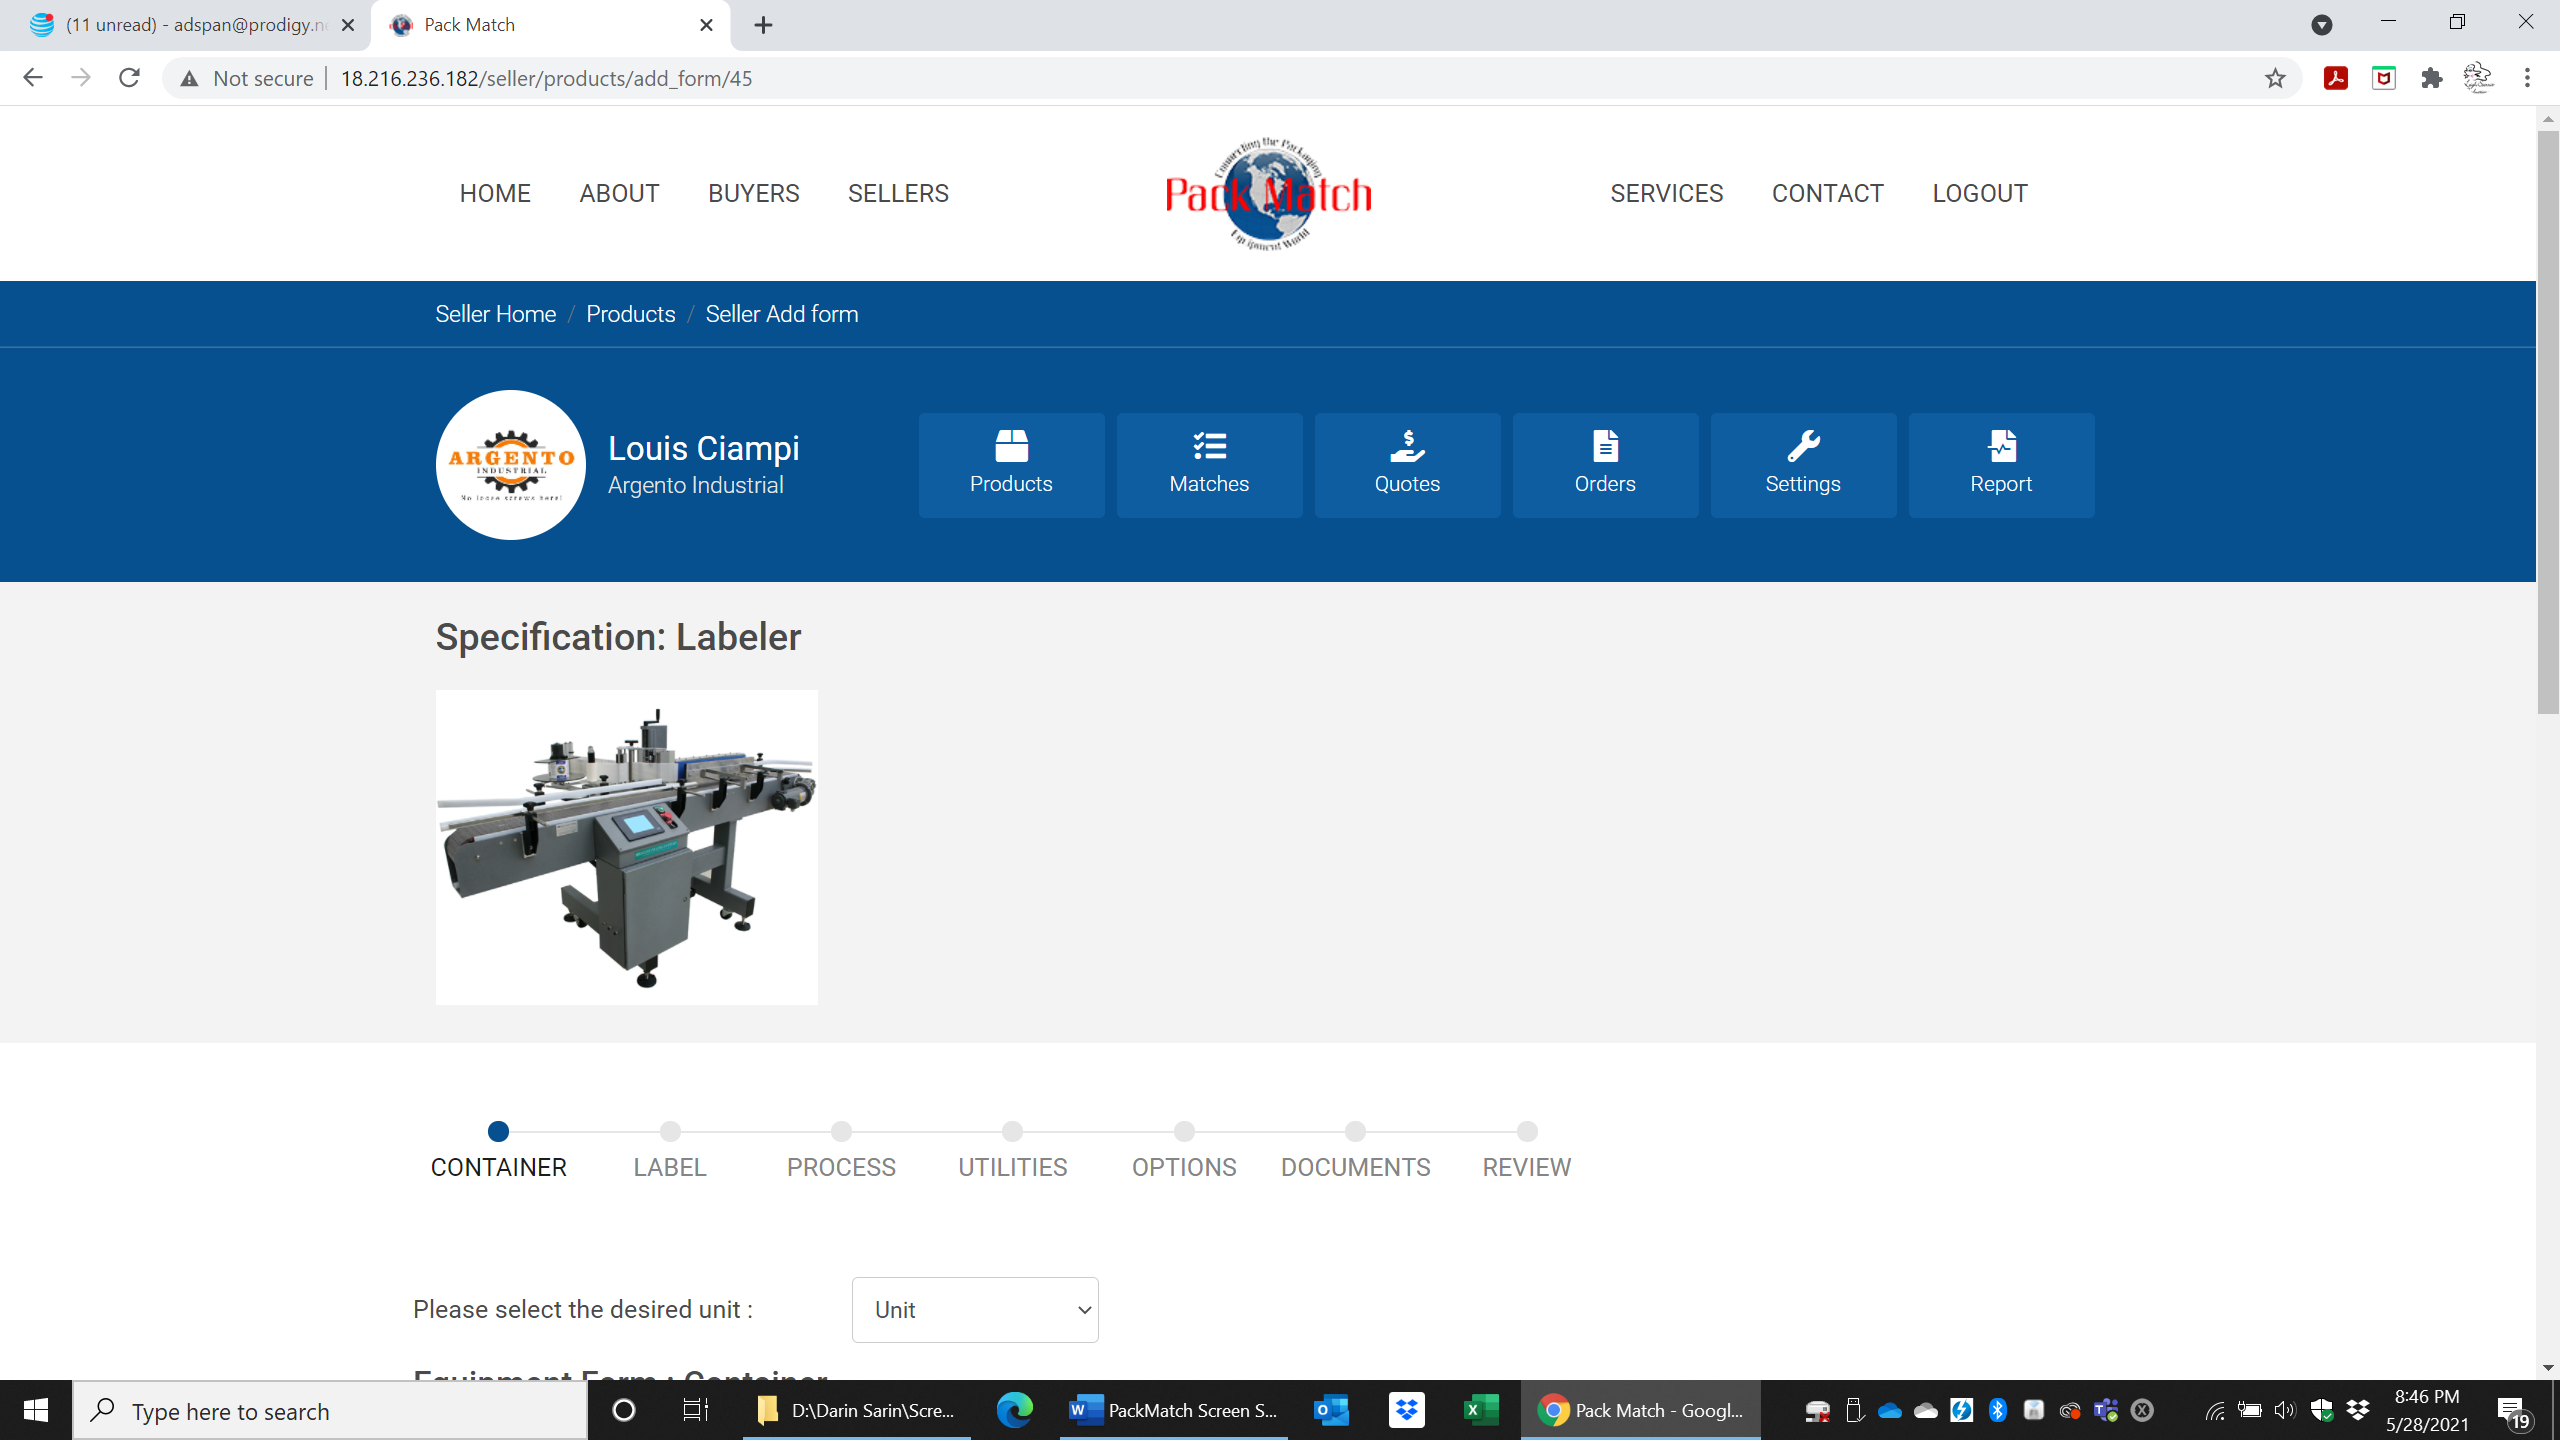Open Chrome extensions puzzle icon
The width and height of the screenshot is (2560, 1440).
(x=2432, y=78)
